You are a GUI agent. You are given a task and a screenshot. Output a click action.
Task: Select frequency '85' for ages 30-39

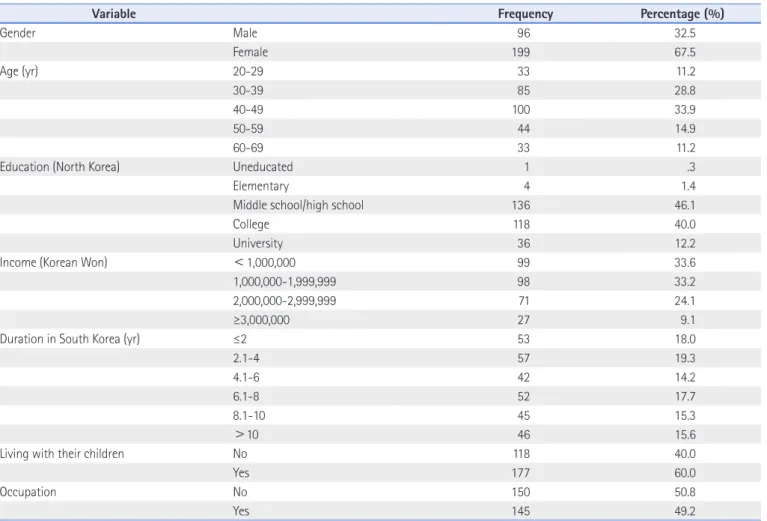(x=523, y=91)
